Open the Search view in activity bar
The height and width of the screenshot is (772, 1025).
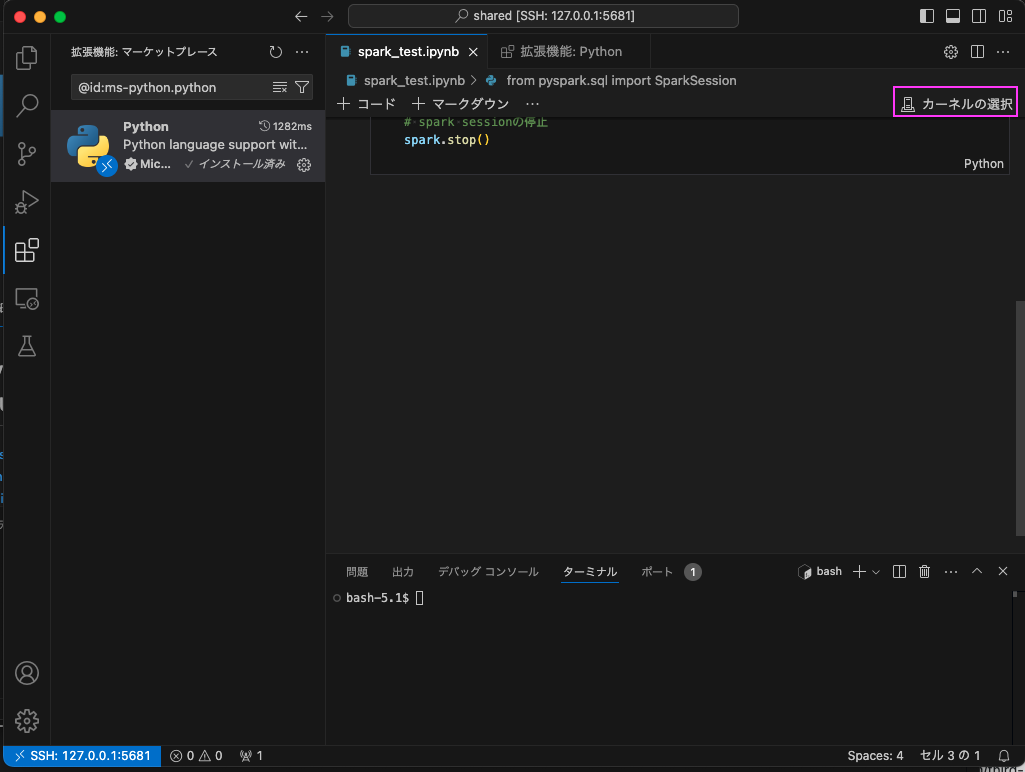pyautogui.click(x=27, y=105)
